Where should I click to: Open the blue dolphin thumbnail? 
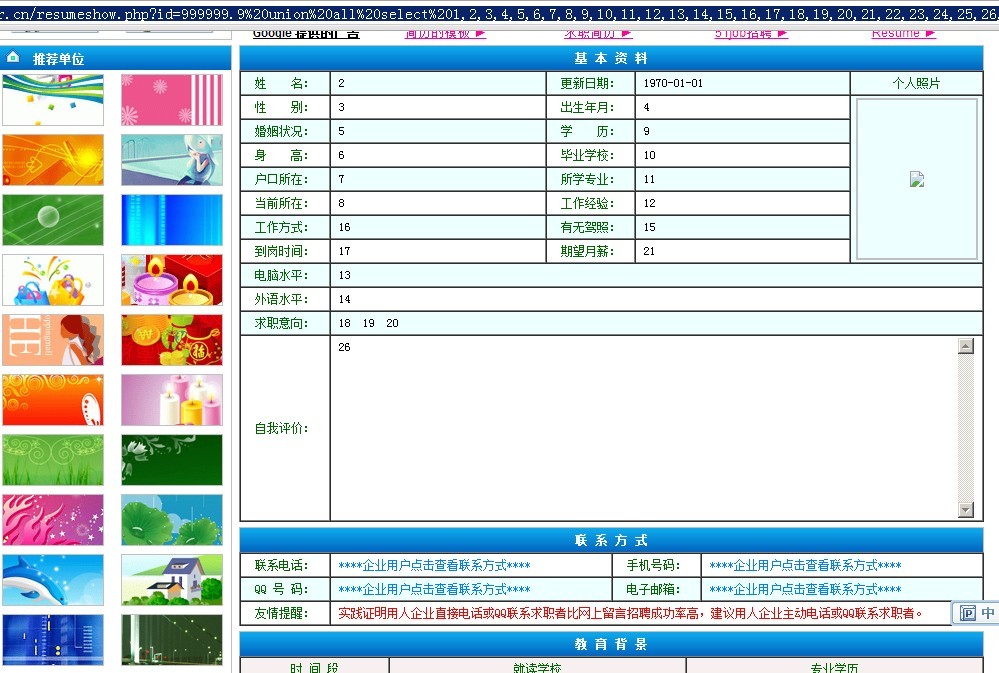(53, 580)
